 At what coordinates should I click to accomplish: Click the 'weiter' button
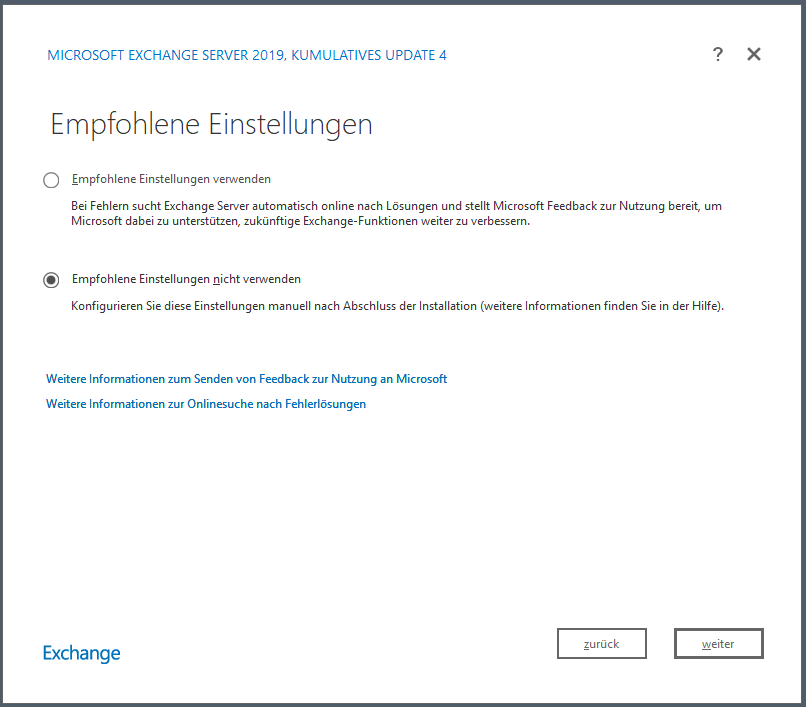tap(718, 643)
